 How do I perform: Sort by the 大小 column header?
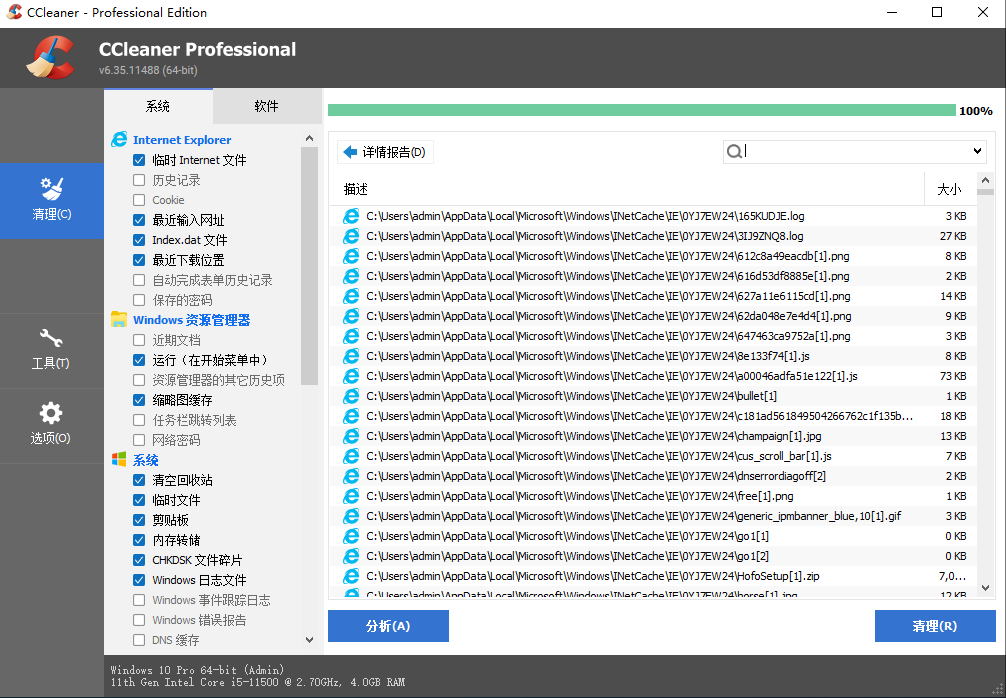pos(949,189)
